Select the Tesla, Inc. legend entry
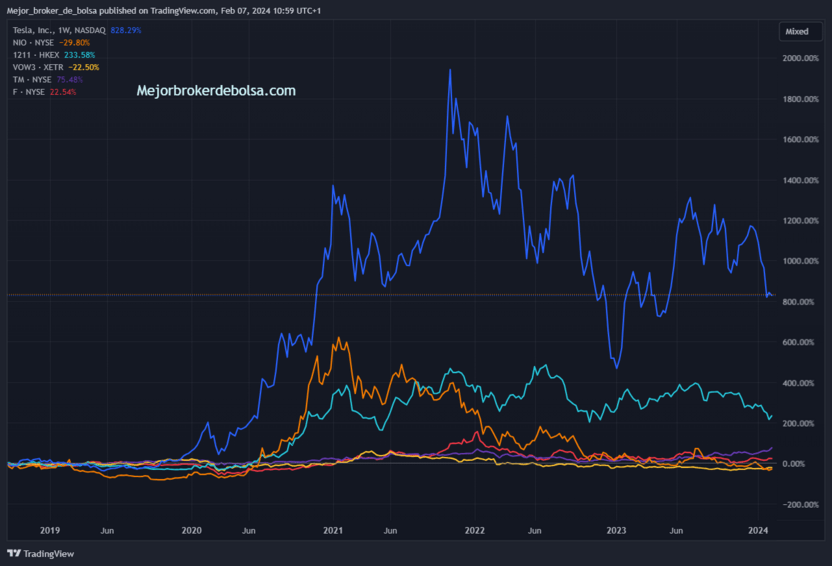832x566 pixels. 59,30
